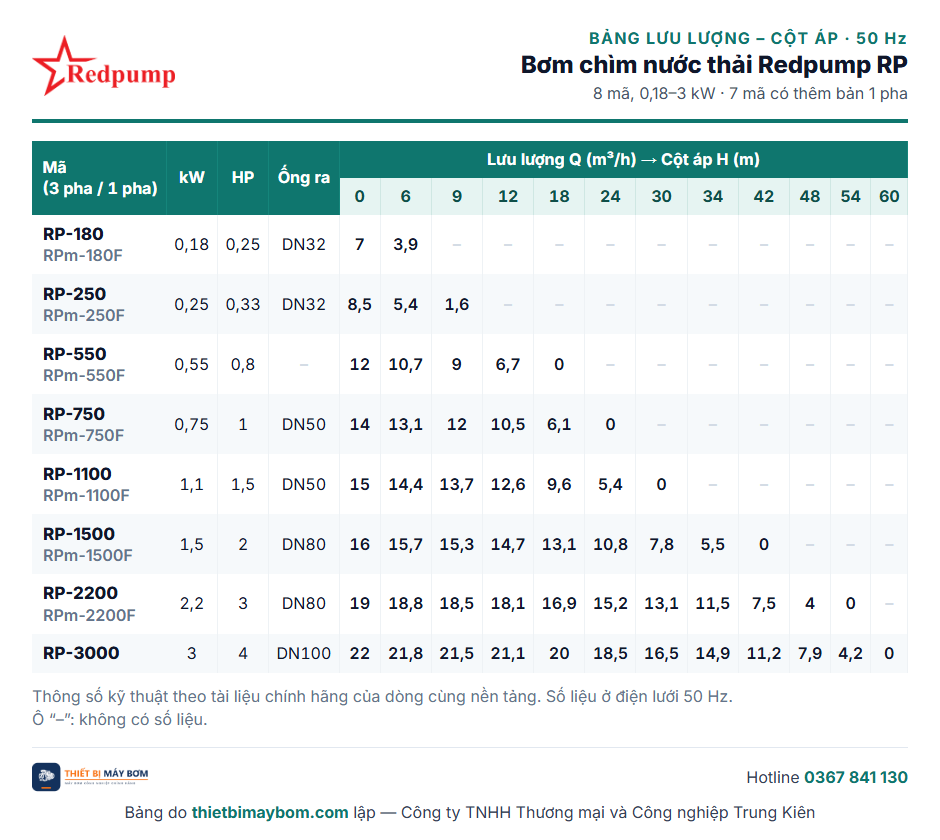Click the 'Ống ra' column header

pos(304,178)
